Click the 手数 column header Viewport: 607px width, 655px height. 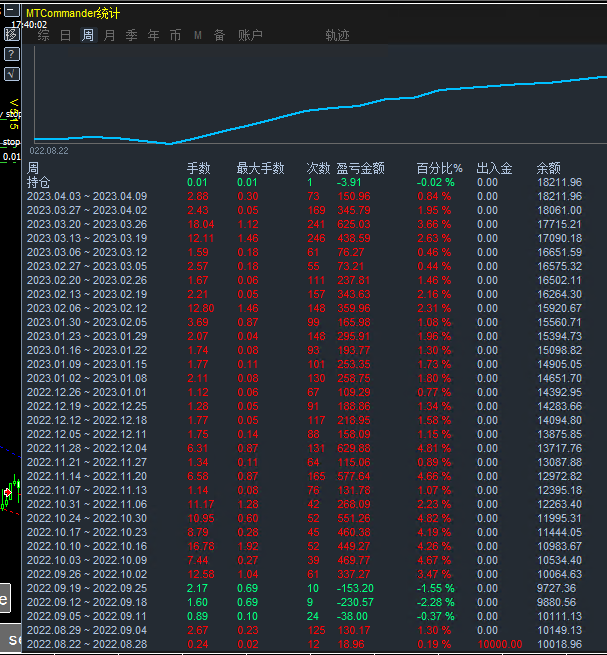pyautogui.click(x=198, y=168)
